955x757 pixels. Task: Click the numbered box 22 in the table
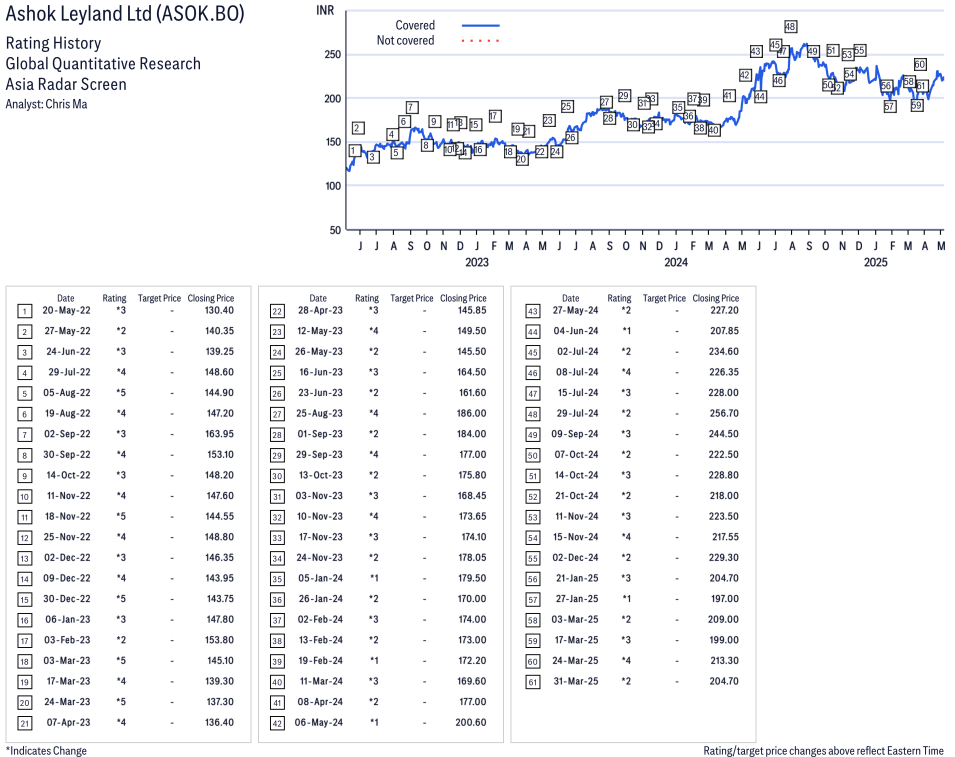point(277,312)
